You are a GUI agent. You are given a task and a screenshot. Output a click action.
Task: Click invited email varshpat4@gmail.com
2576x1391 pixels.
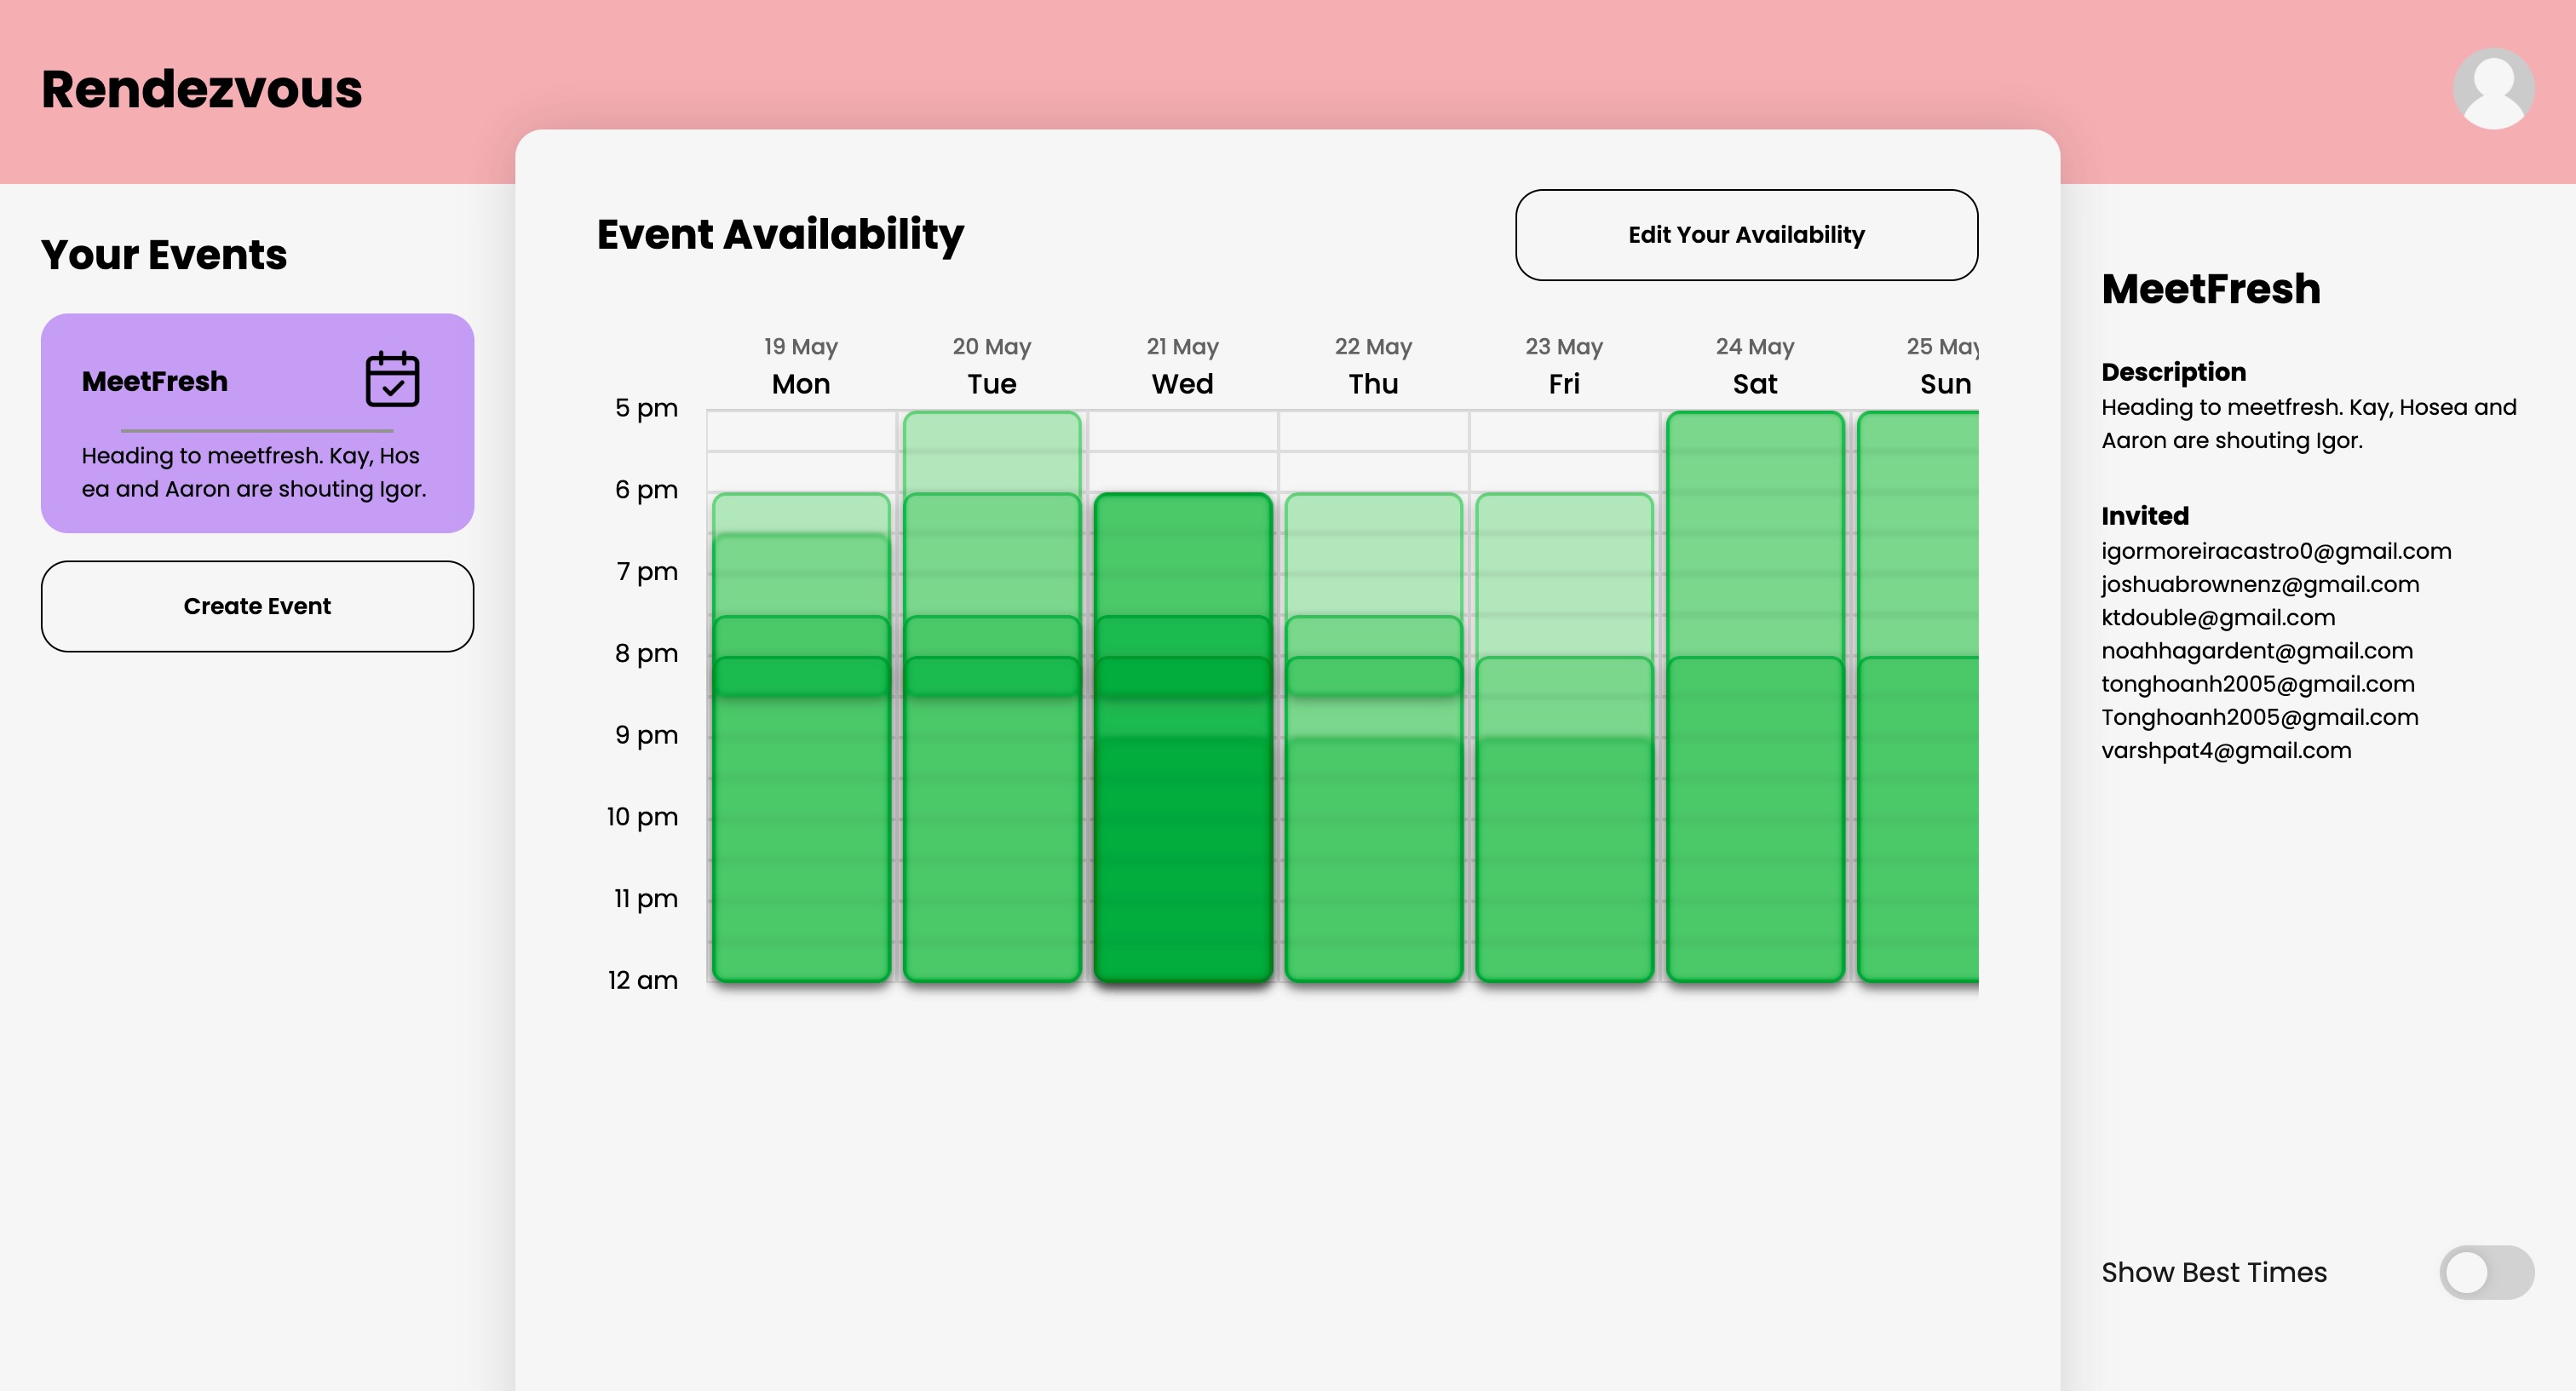2225,750
